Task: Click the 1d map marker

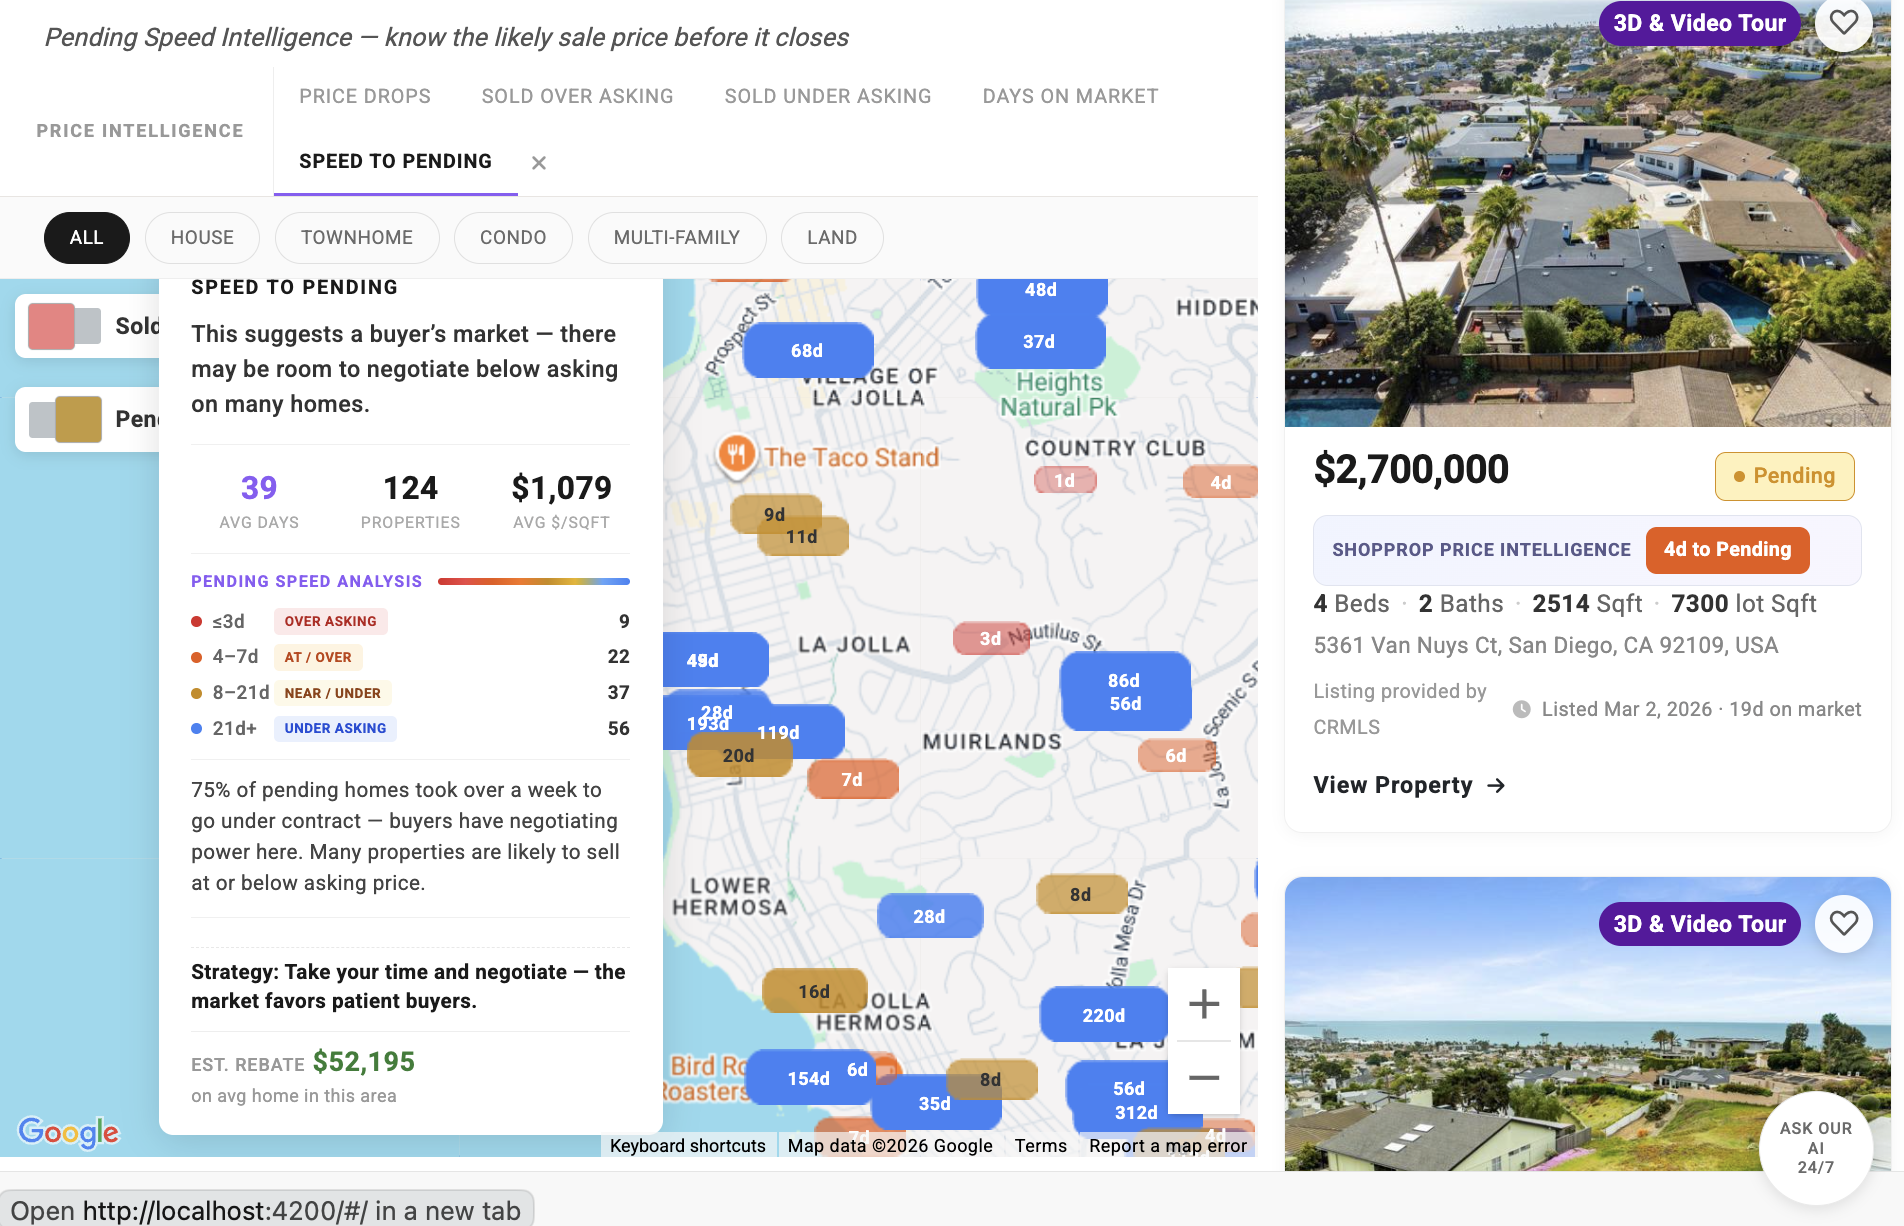Action: pos(1065,481)
